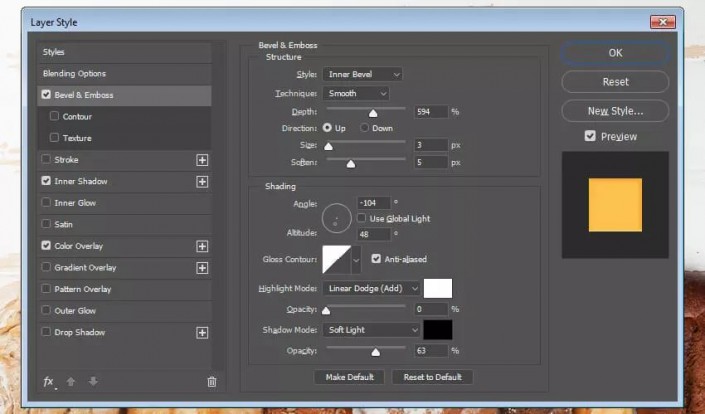Screen dimensions: 705x414
Task: Move effect up with arrow icon
Action: pyautogui.click(x=71, y=382)
